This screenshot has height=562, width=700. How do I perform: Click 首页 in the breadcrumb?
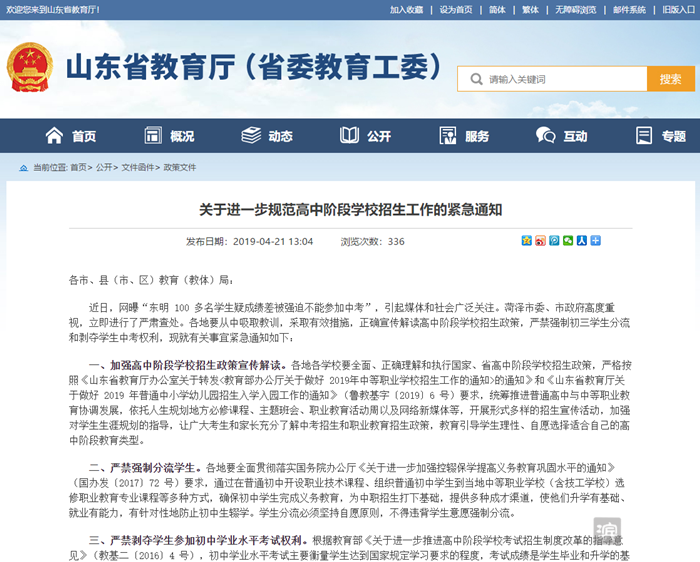tap(78, 168)
